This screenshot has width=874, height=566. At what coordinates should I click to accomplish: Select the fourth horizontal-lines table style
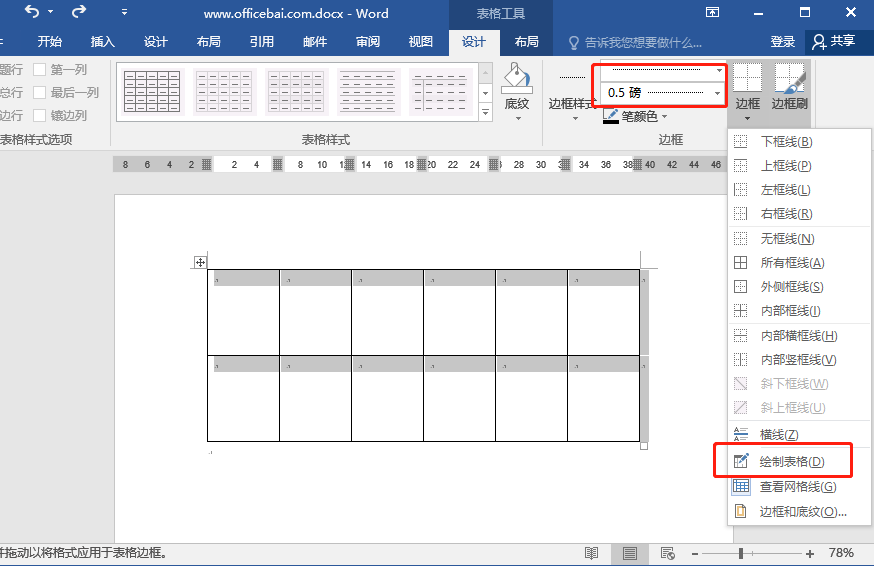click(x=368, y=92)
